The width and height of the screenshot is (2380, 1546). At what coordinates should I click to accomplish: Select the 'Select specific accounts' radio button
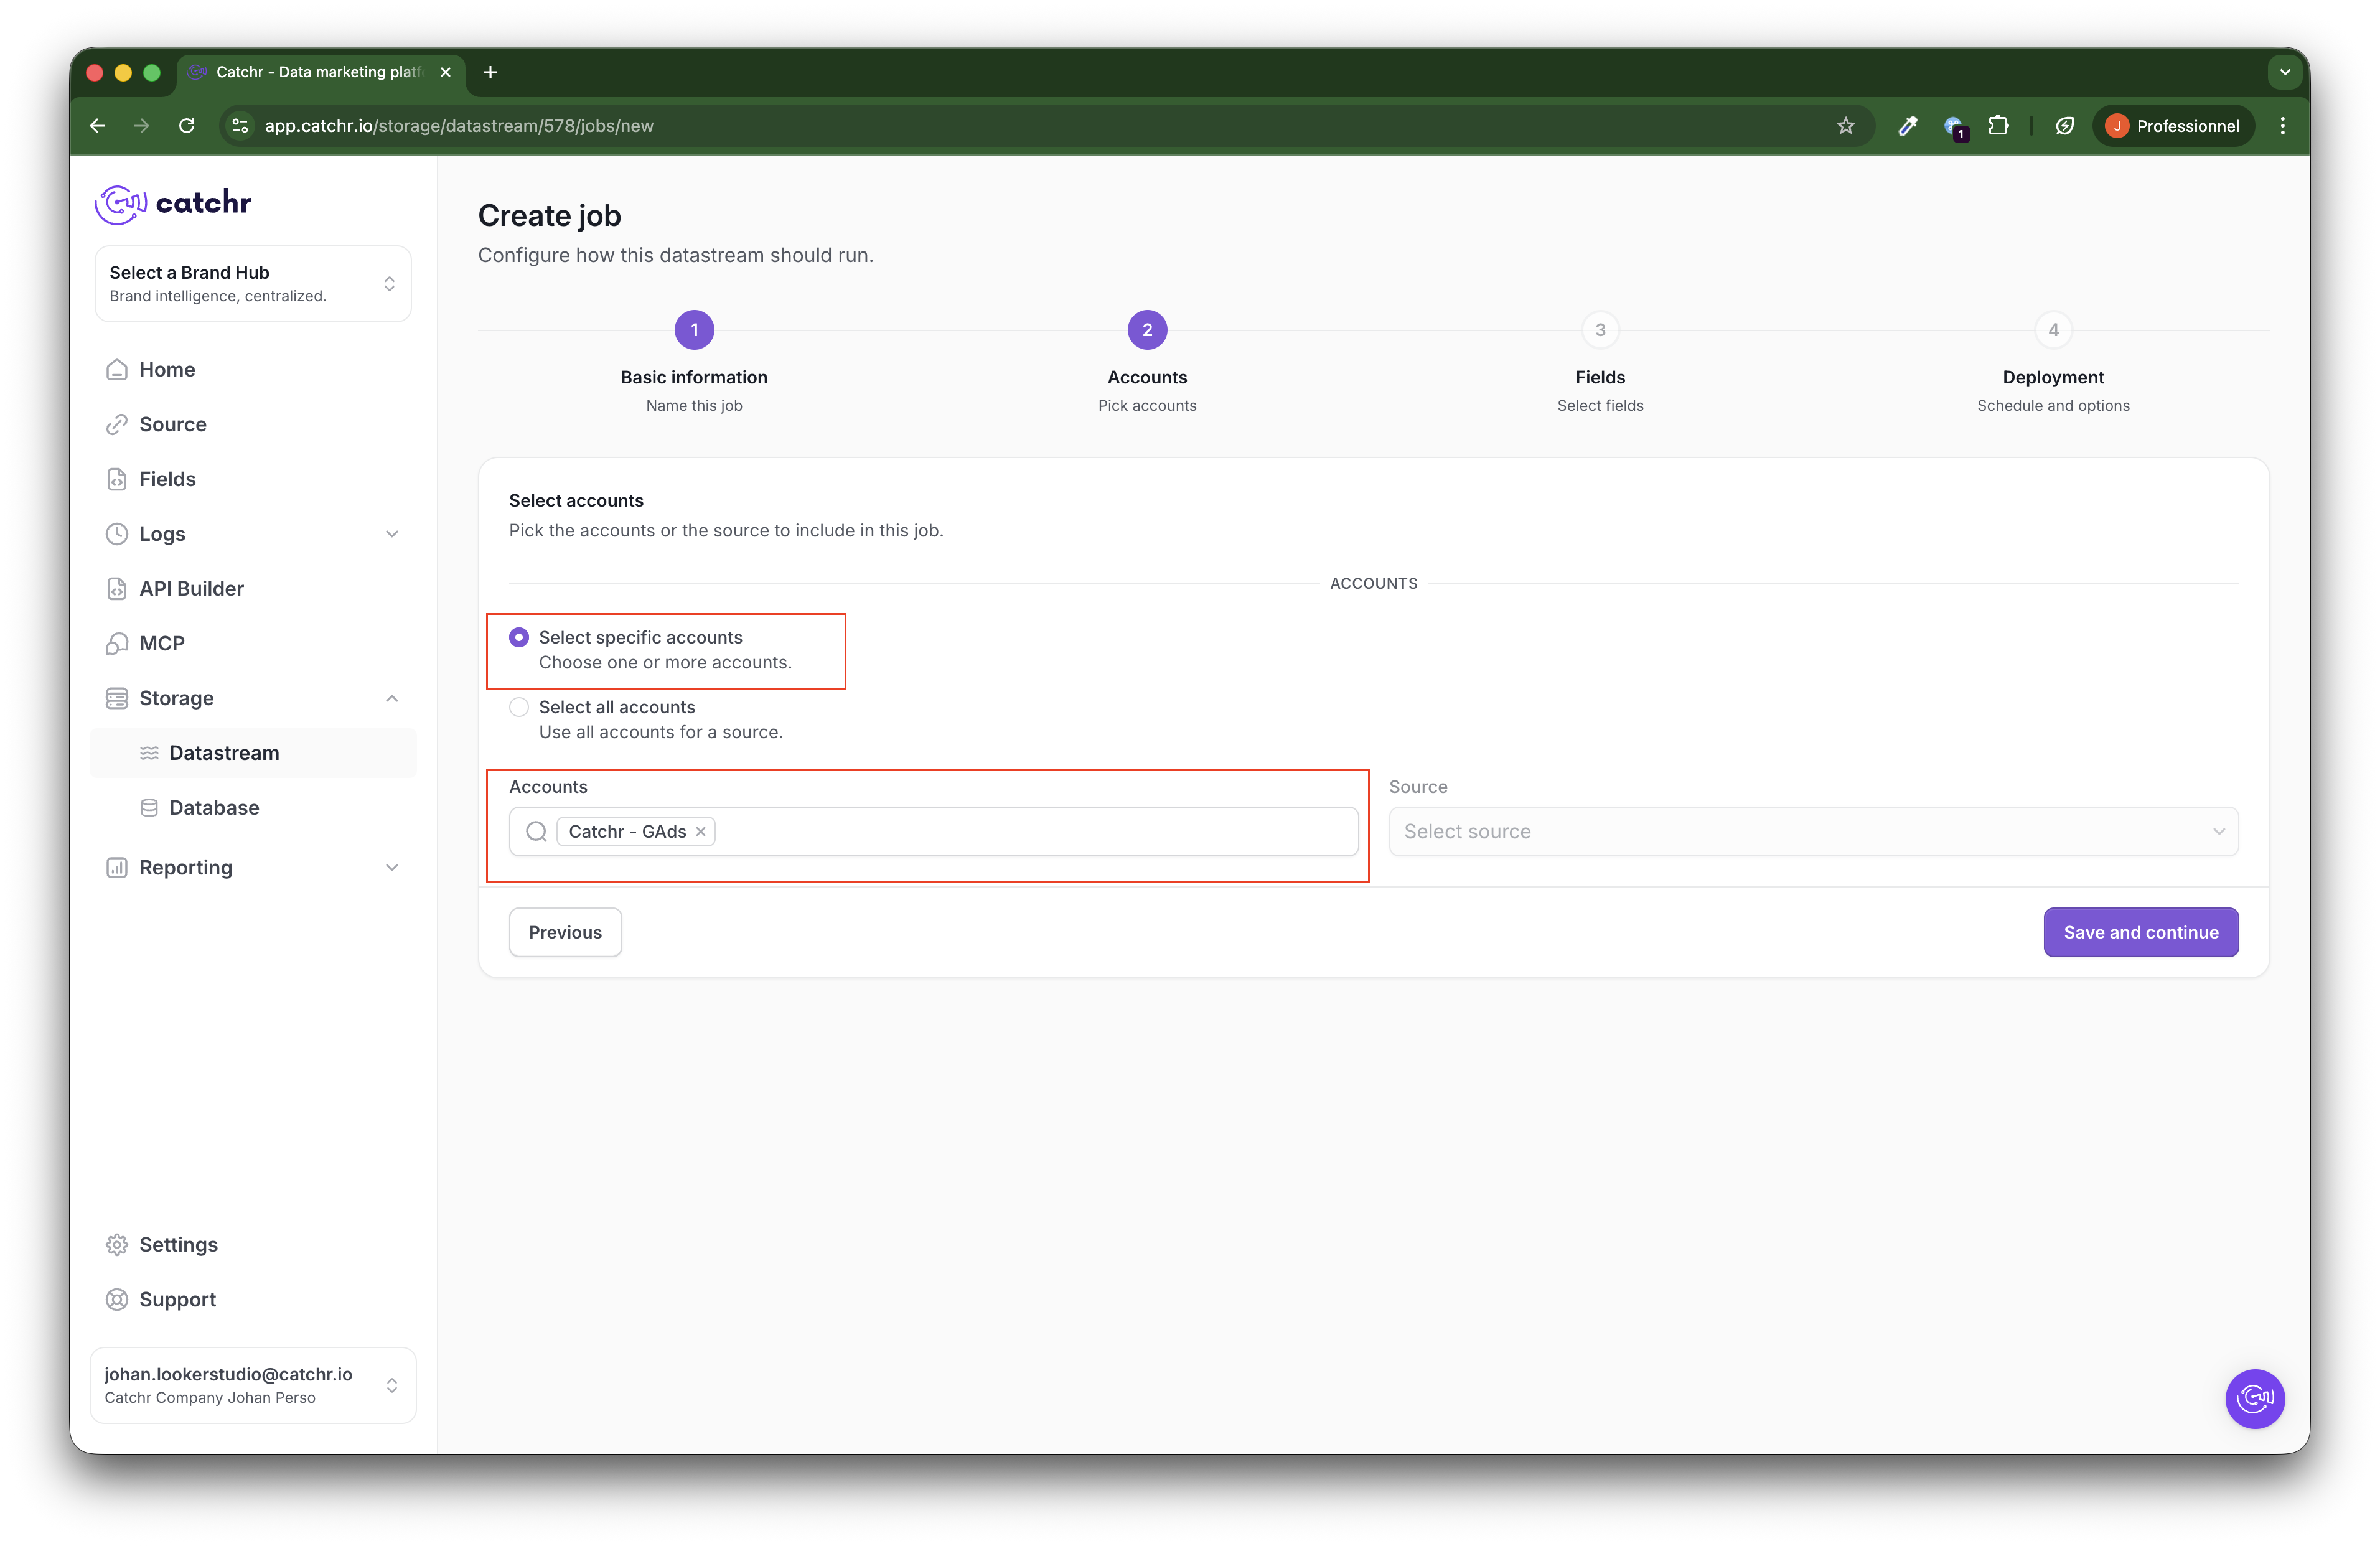point(519,637)
